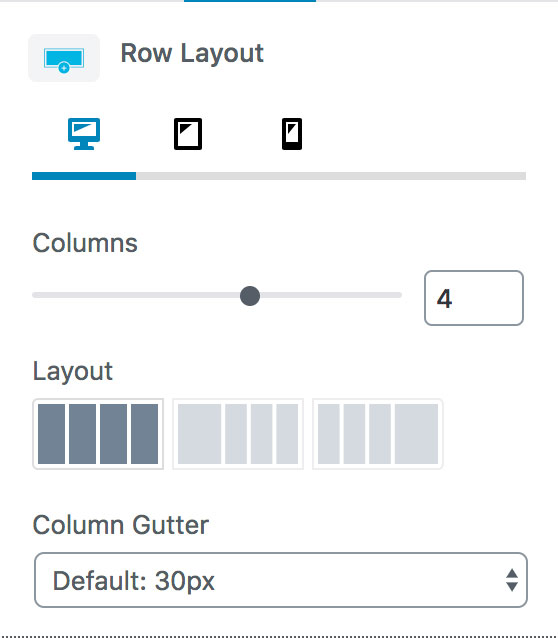Screen dimensions: 558x638
Task: Click the gutter dropdown up-down arrows
Action: tap(512, 580)
